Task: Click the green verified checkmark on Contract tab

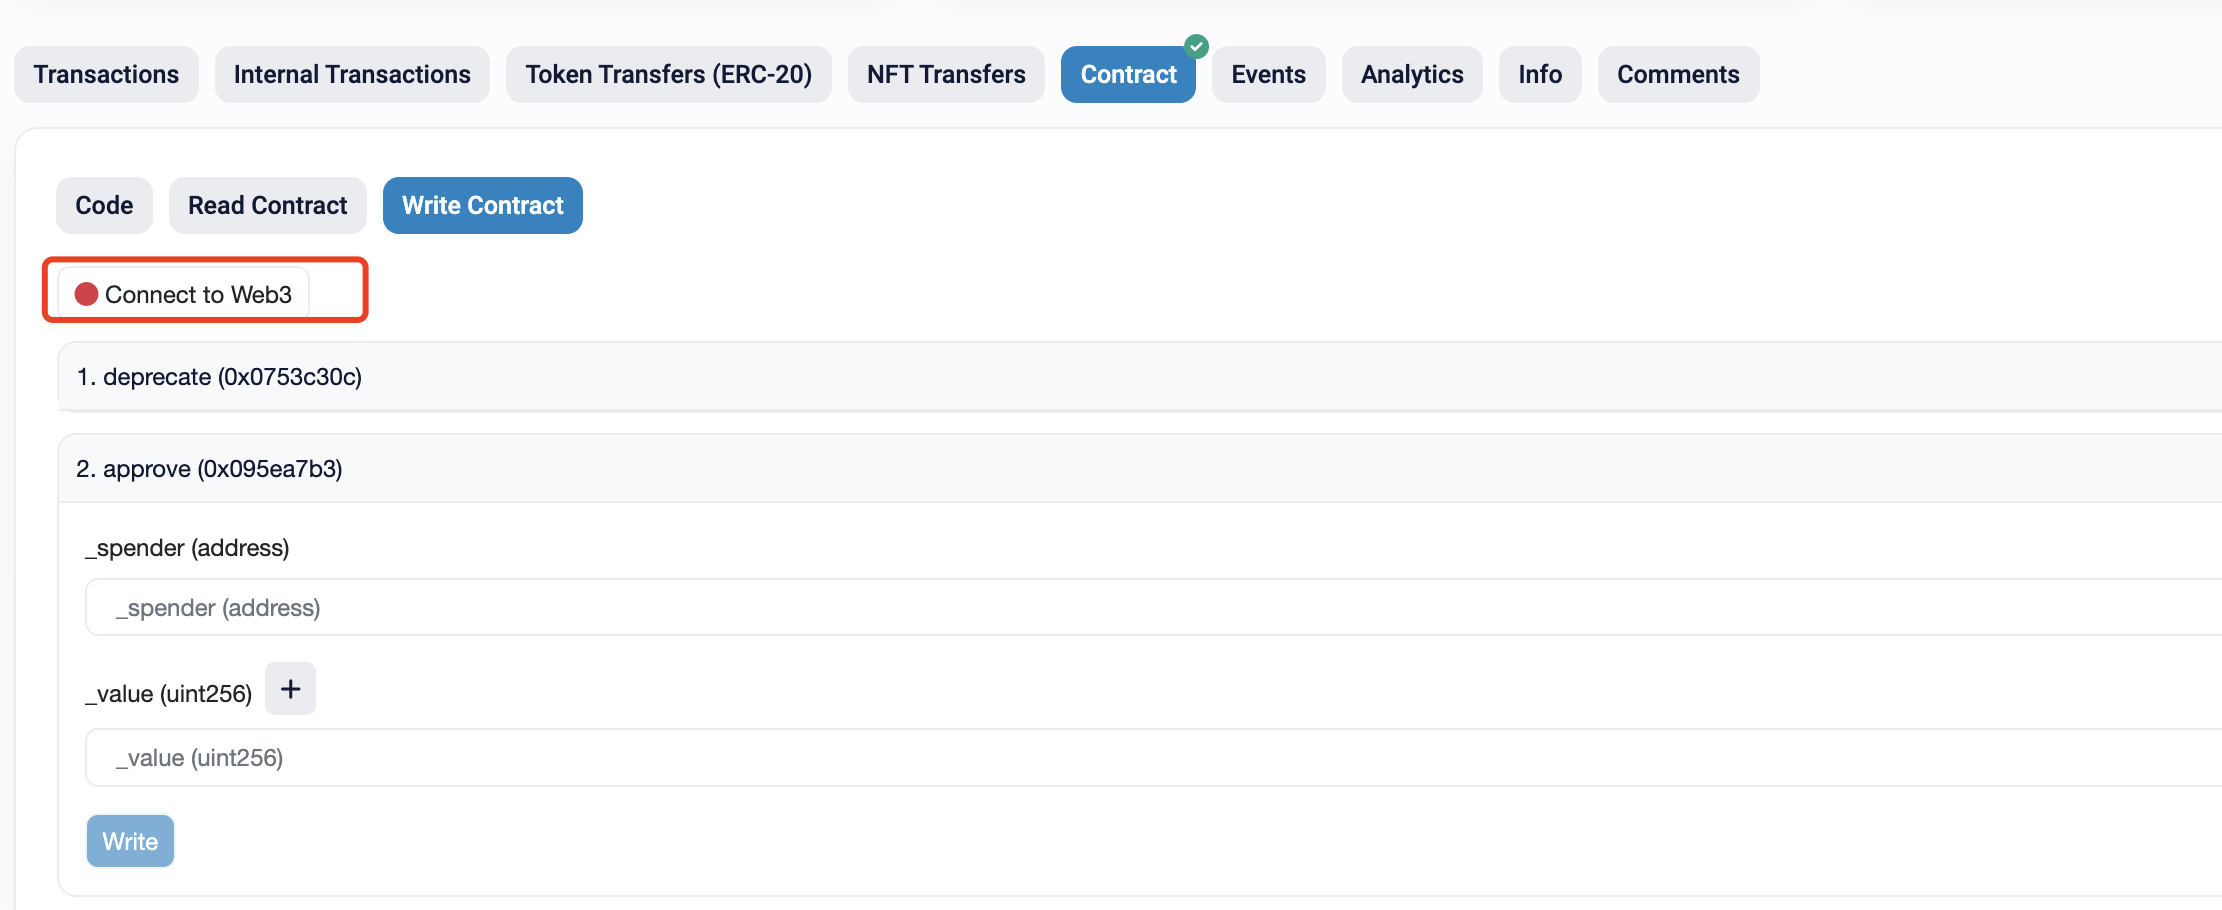Action: 1196,46
